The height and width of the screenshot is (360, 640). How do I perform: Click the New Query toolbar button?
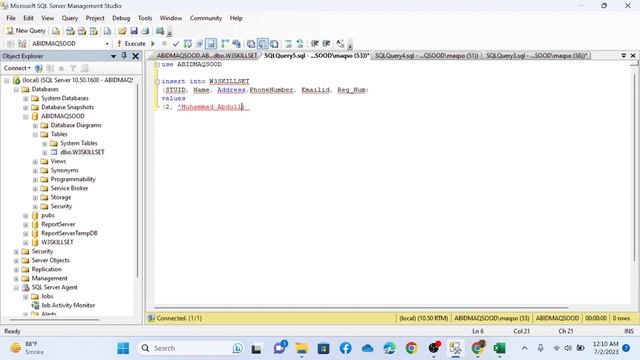tap(26, 31)
